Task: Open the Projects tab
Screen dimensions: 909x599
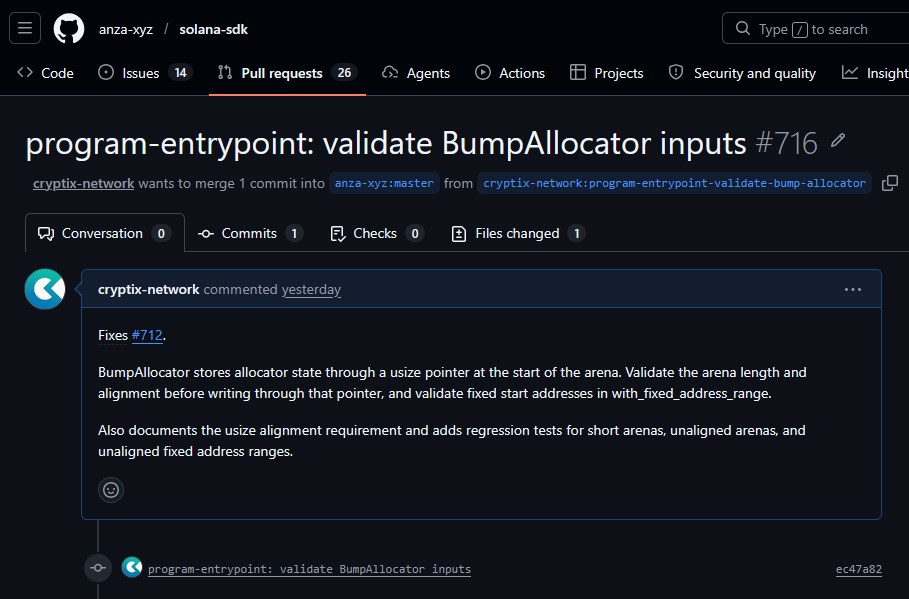Action: [x=606, y=73]
